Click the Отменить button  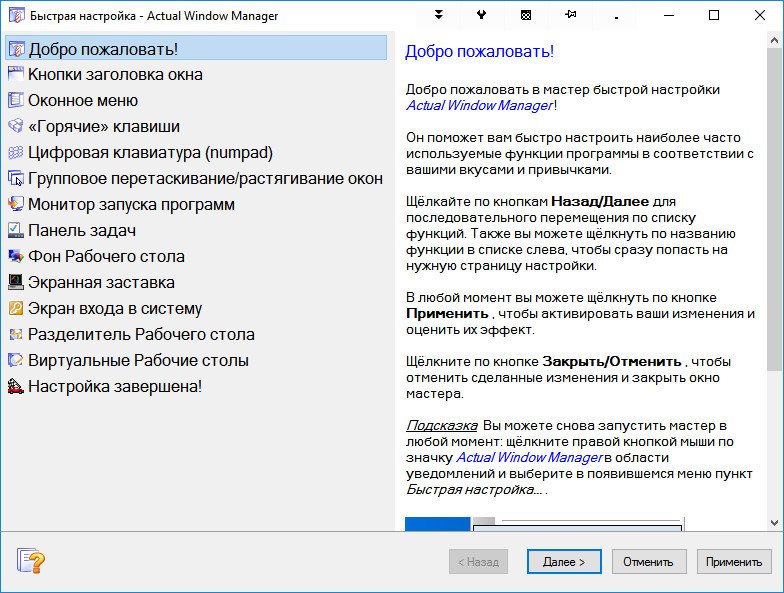click(x=648, y=562)
